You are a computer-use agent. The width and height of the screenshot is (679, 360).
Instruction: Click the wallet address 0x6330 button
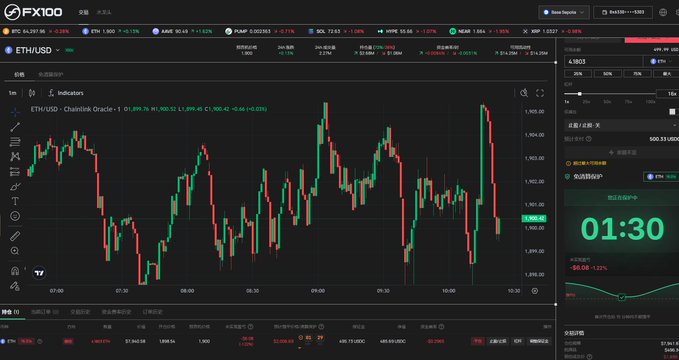point(623,12)
